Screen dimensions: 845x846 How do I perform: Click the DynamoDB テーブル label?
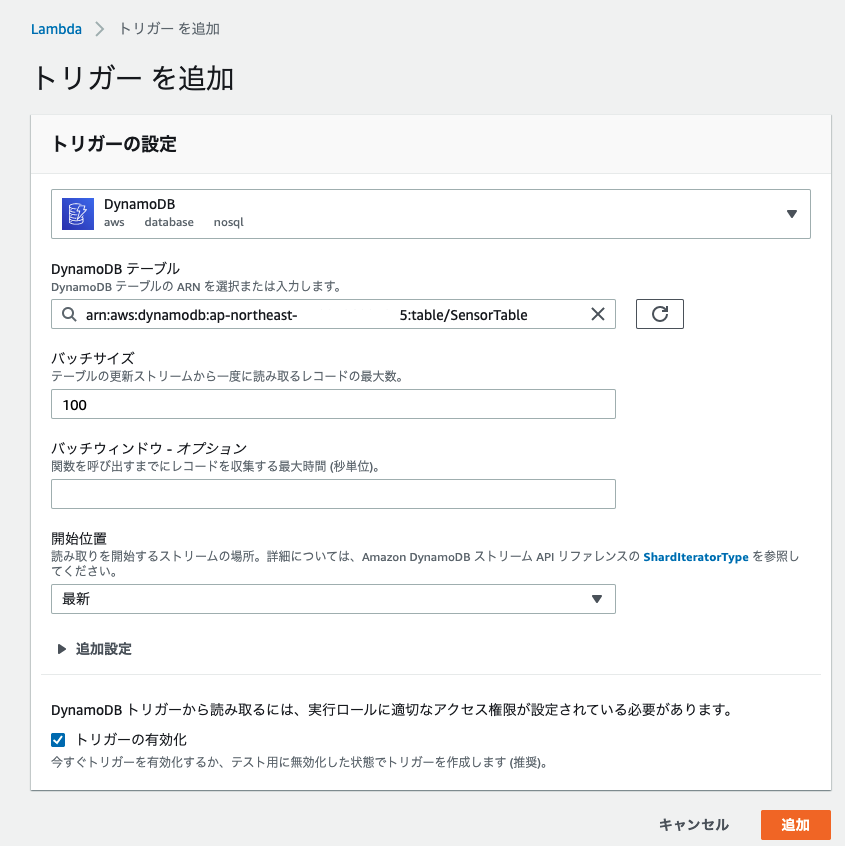(115, 268)
